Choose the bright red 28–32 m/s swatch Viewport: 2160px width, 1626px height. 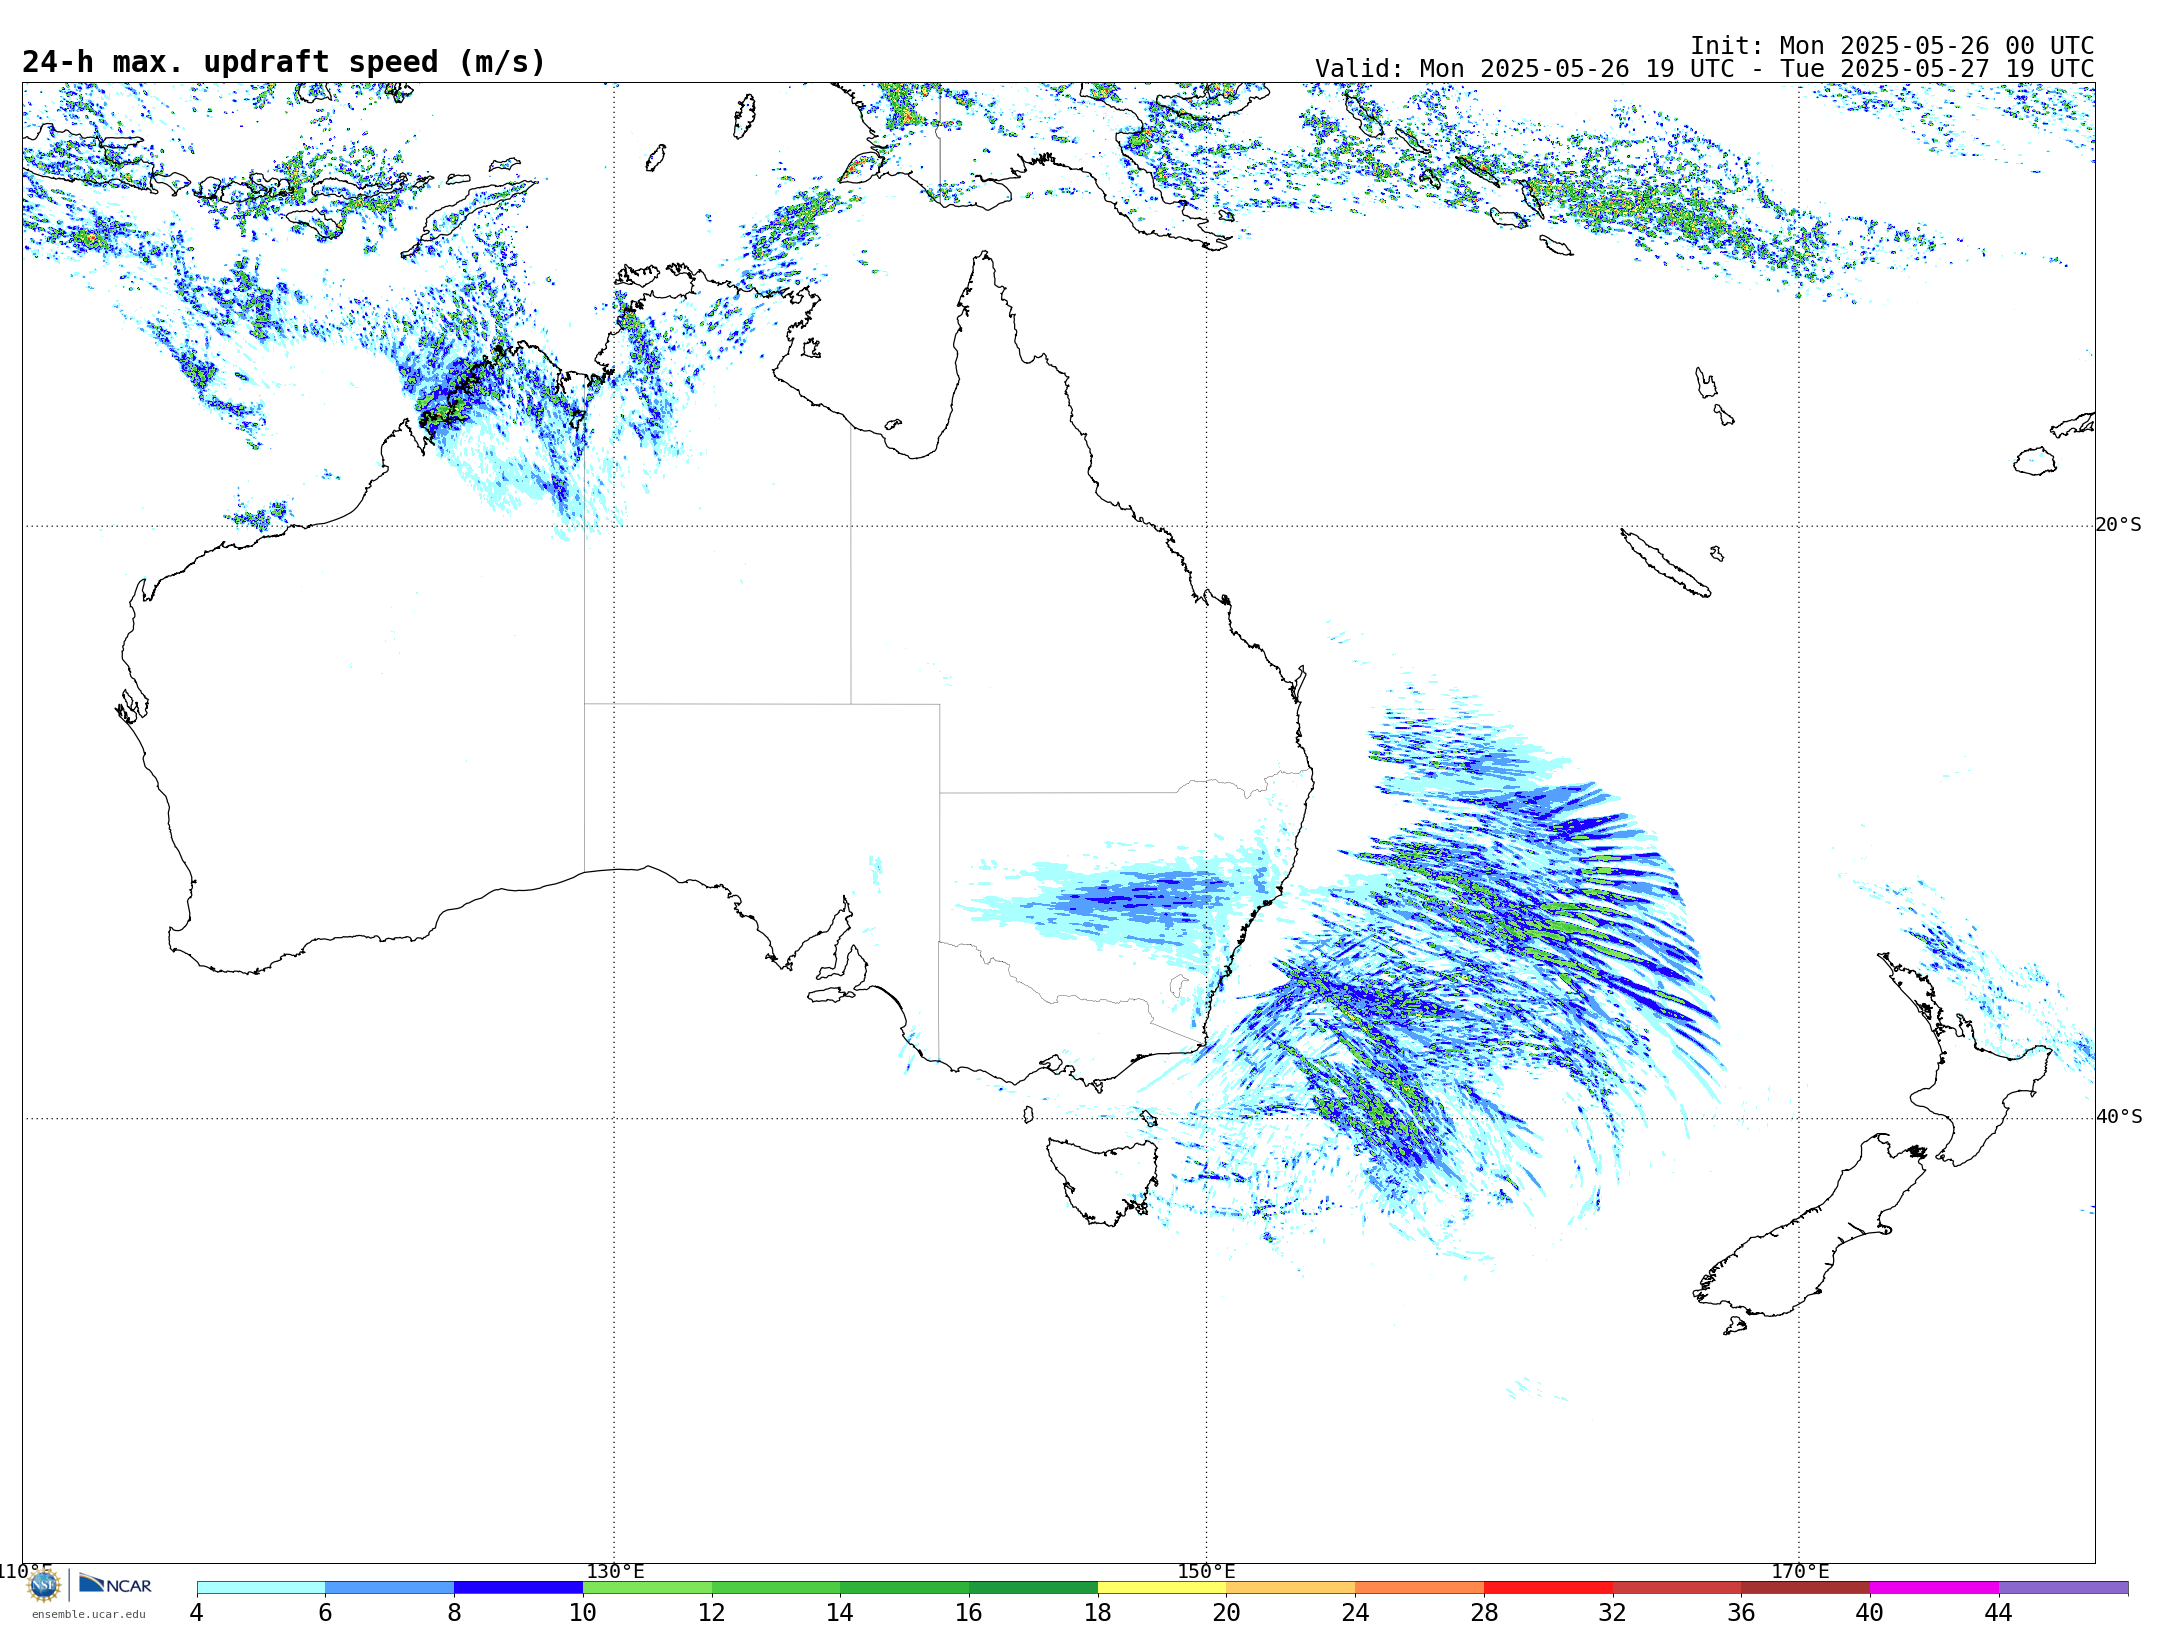pos(1548,1588)
